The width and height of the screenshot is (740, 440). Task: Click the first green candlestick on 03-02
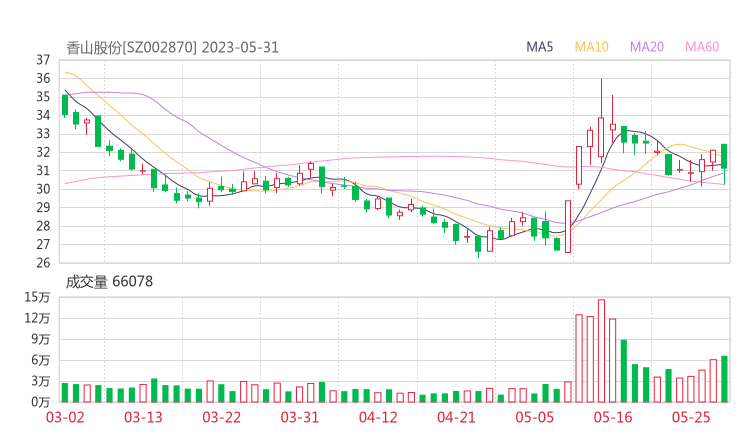pos(65,105)
